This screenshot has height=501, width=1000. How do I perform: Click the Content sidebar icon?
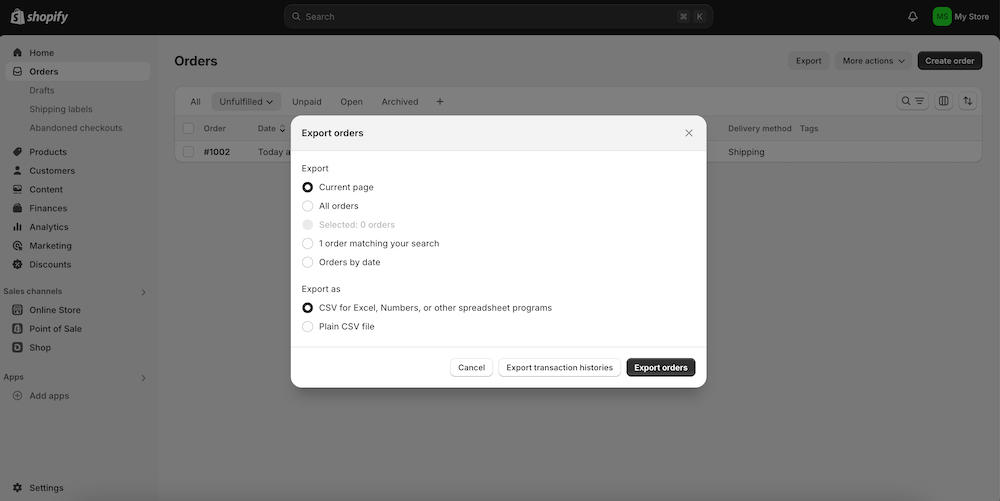(x=17, y=189)
